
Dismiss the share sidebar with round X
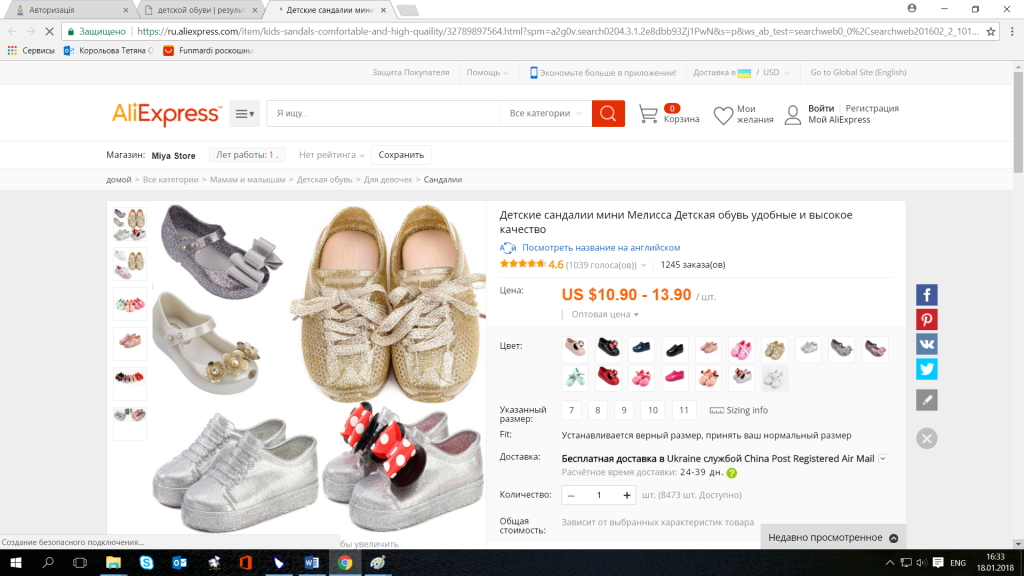[x=926, y=438]
